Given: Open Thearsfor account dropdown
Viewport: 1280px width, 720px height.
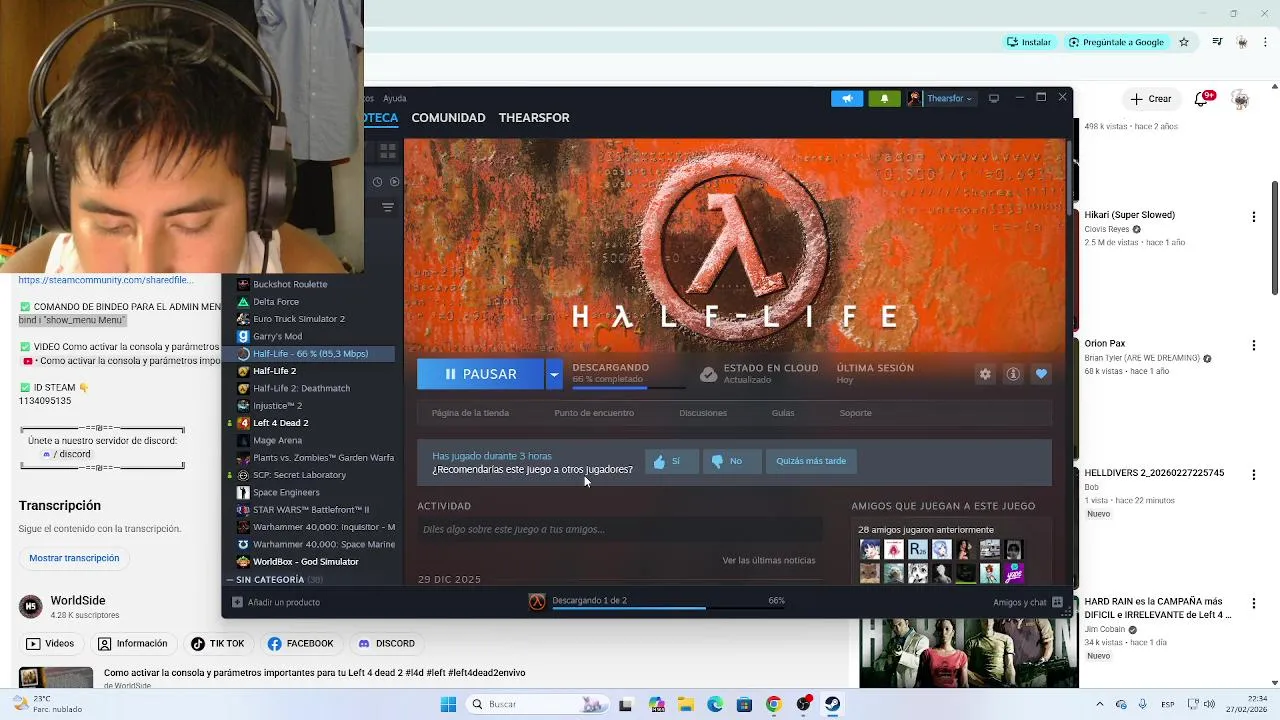Looking at the screenshot, I should 940,98.
